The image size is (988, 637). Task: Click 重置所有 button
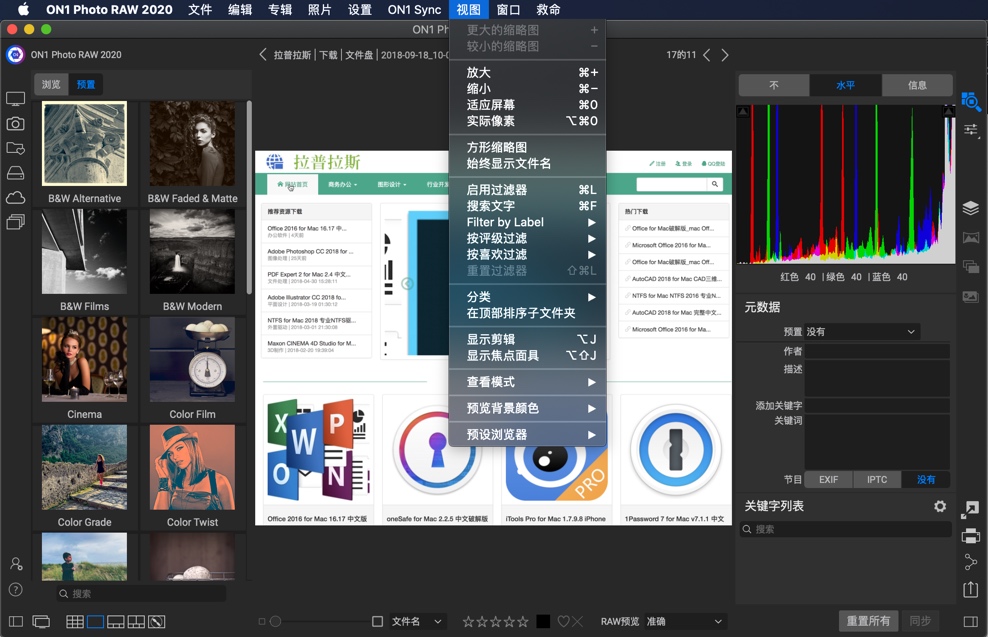868,621
